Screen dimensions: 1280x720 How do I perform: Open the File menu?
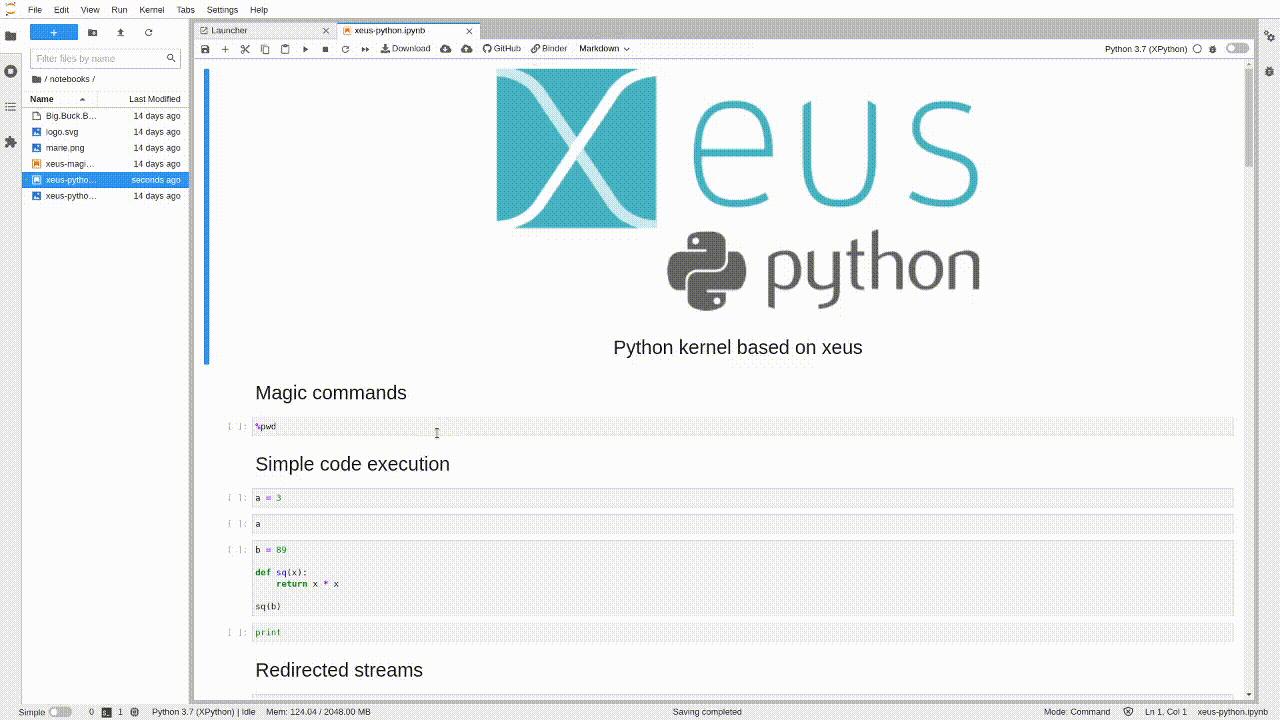coord(35,10)
